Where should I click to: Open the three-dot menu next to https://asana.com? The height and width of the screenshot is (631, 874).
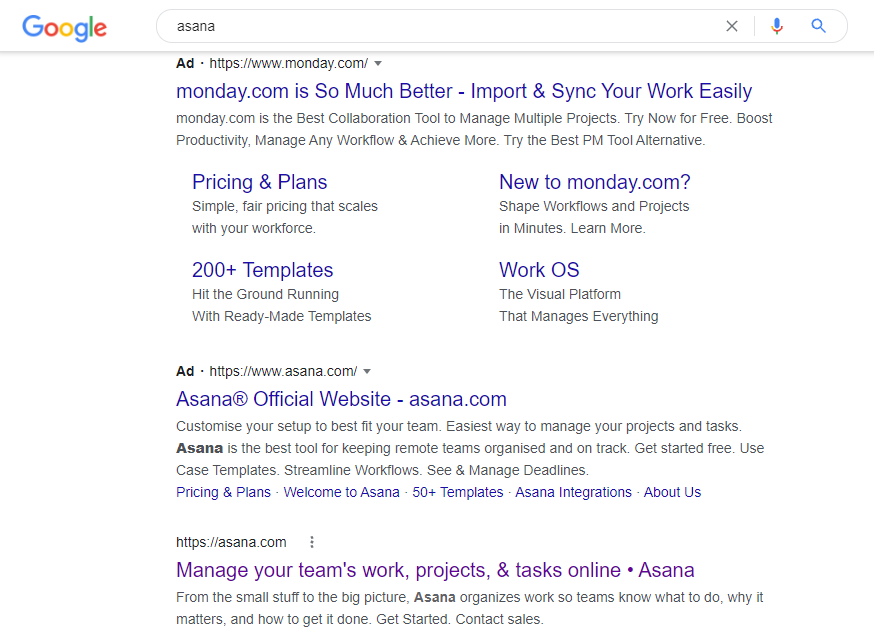tap(312, 542)
